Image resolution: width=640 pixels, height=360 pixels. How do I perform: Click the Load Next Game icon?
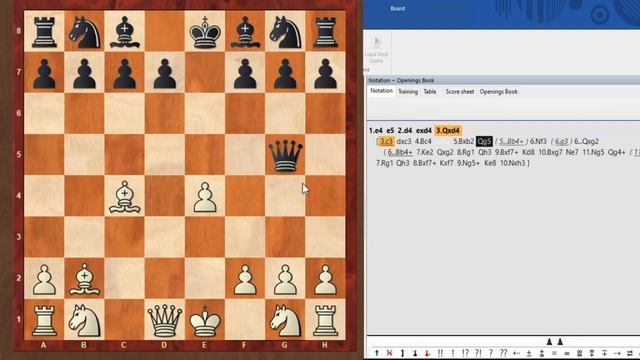click(376, 50)
